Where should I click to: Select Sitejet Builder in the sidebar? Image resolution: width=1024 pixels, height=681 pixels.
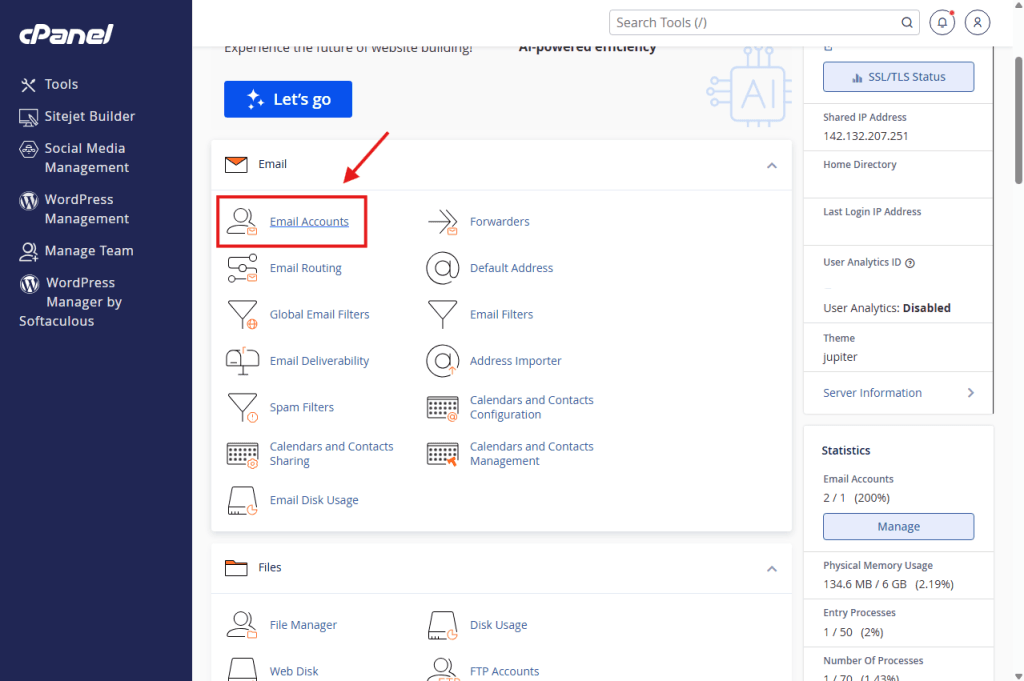[x=89, y=116]
